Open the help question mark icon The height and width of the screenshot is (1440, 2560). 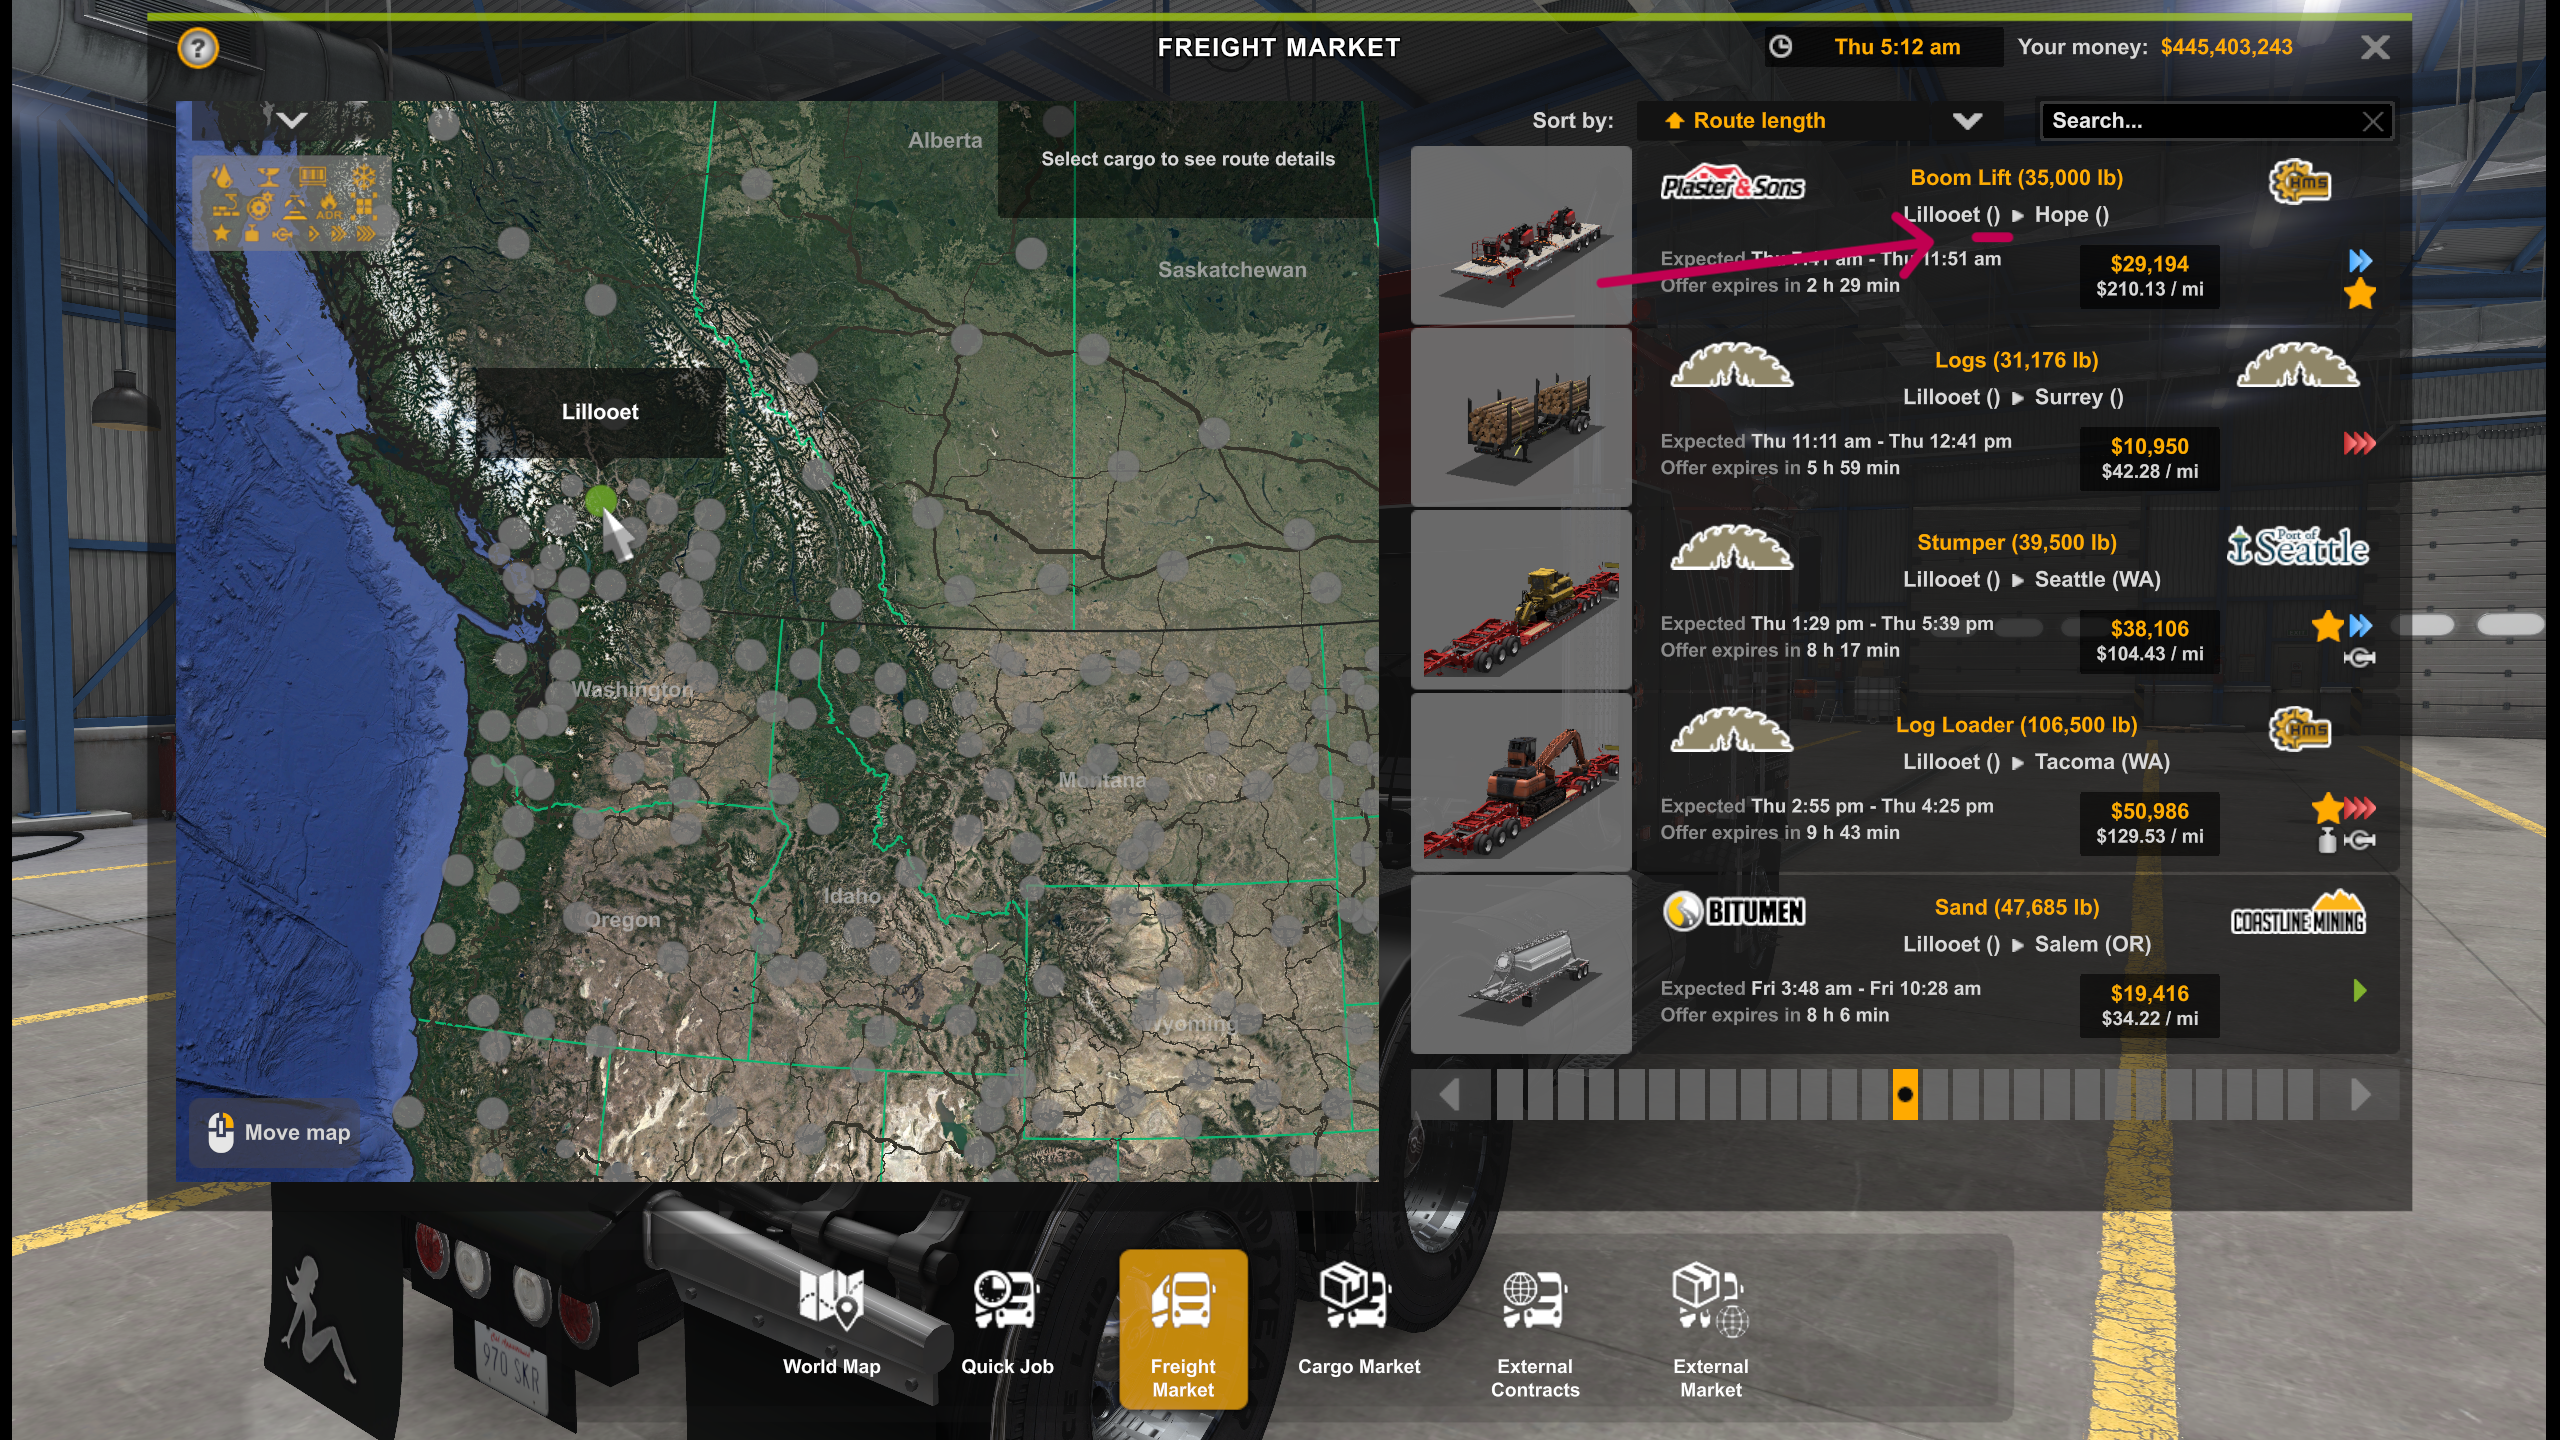click(x=198, y=48)
